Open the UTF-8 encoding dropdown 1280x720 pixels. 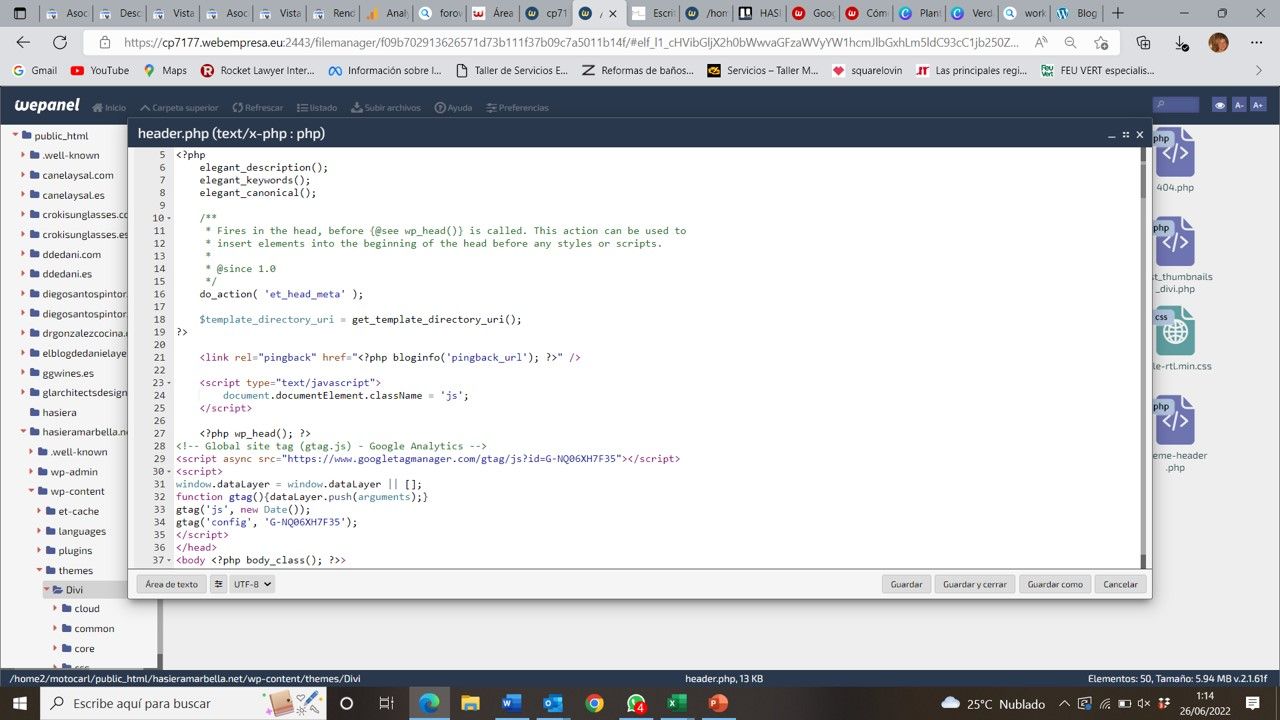(252, 584)
